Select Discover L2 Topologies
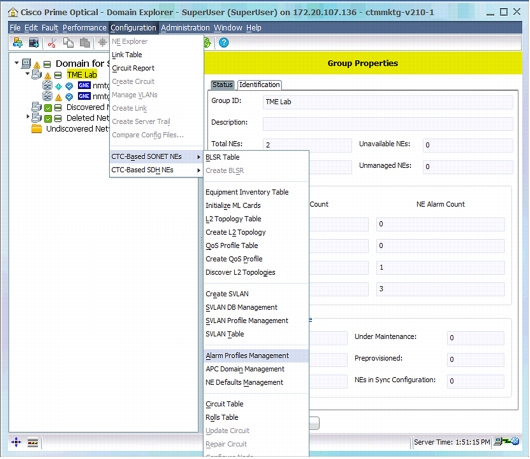The image size is (530, 459). (257, 272)
